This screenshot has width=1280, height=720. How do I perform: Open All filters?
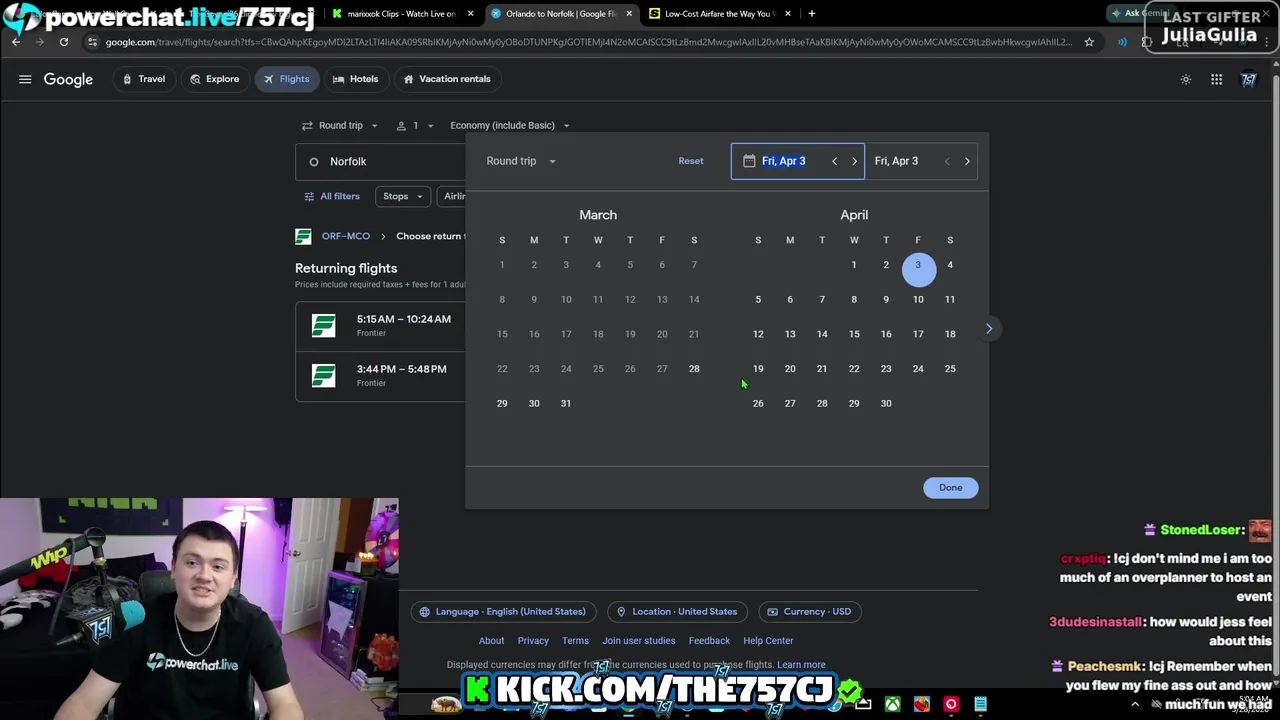click(x=332, y=196)
